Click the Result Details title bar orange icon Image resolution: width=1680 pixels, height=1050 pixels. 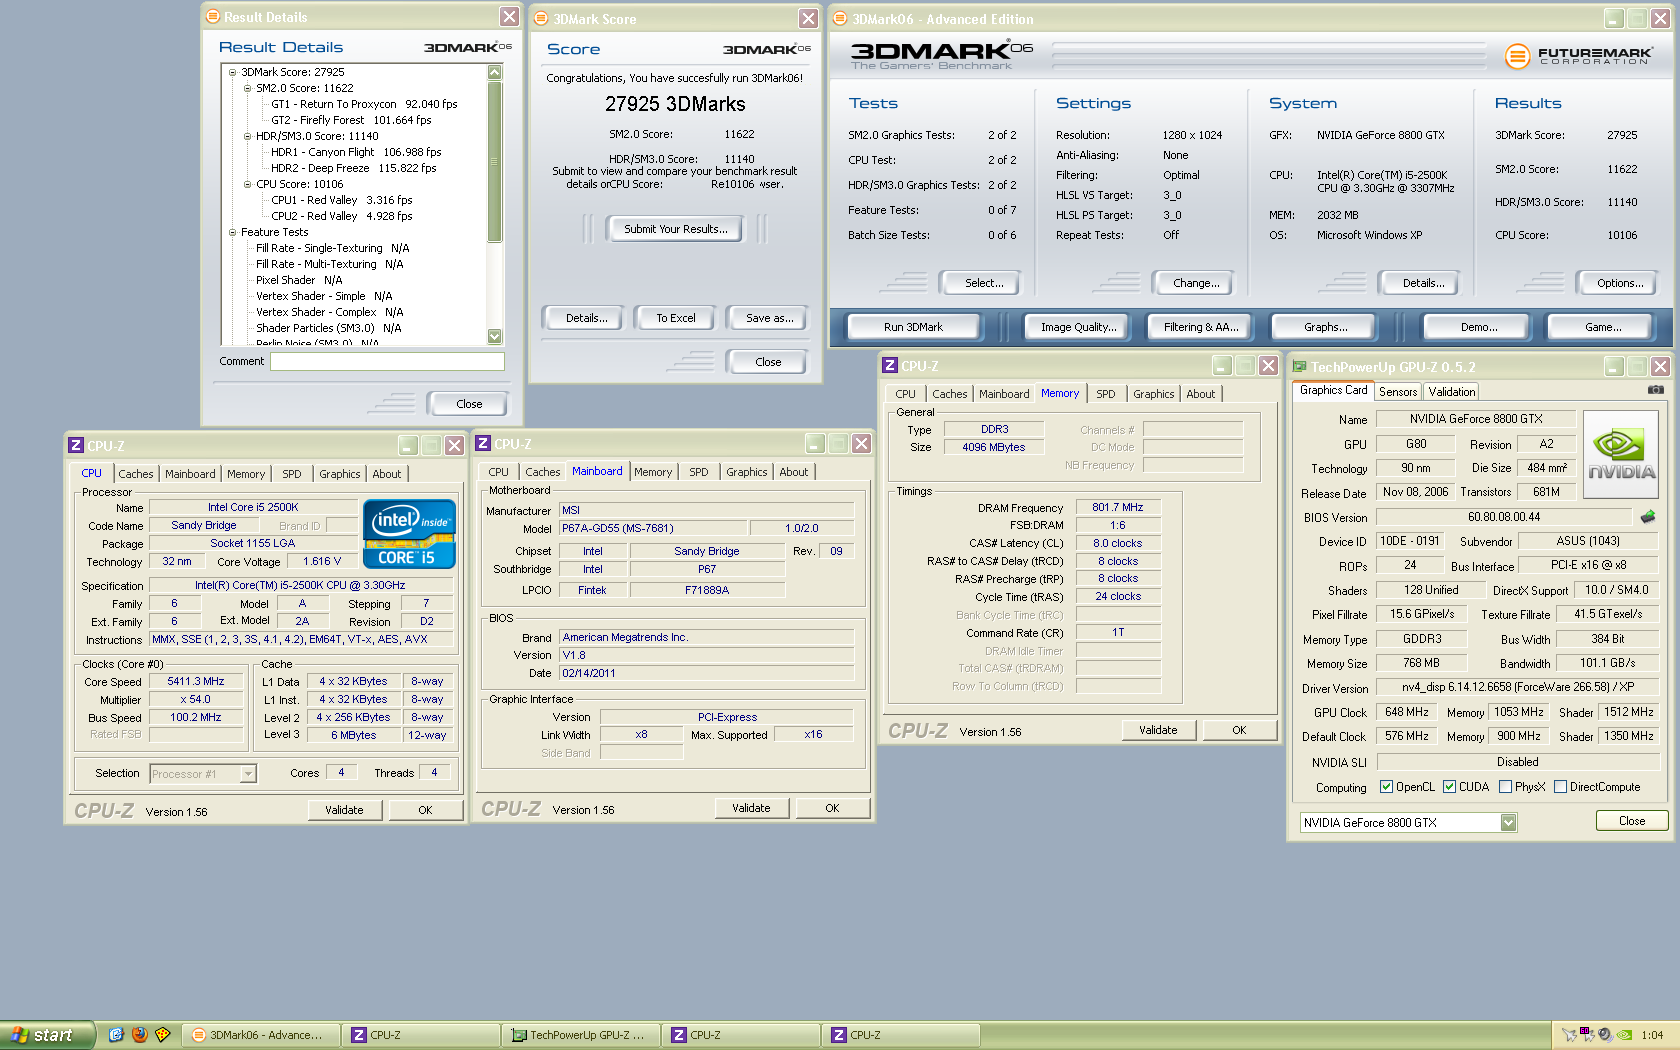pyautogui.click(x=212, y=16)
